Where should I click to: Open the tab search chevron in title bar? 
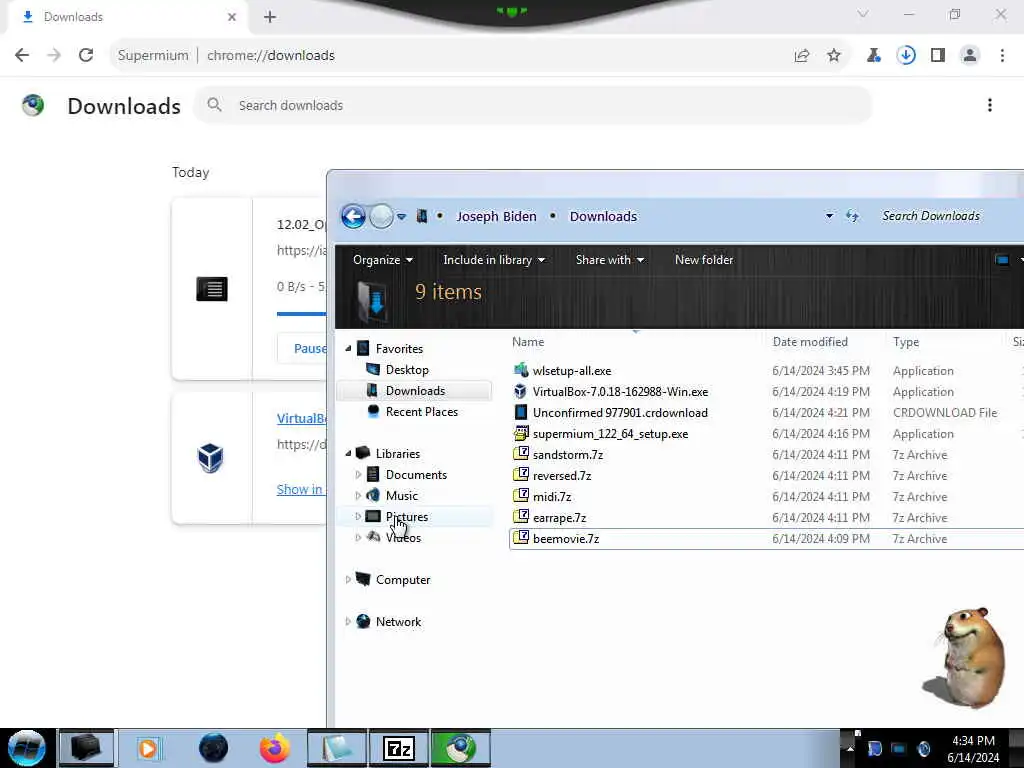coord(863,14)
